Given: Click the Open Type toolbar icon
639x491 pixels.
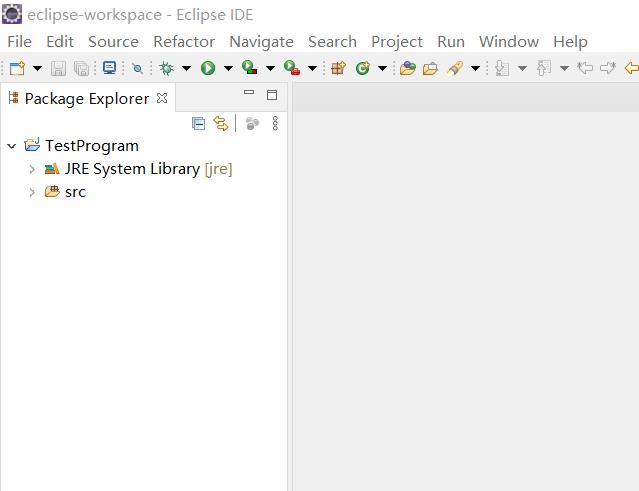Looking at the screenshot, I should 408,68.
